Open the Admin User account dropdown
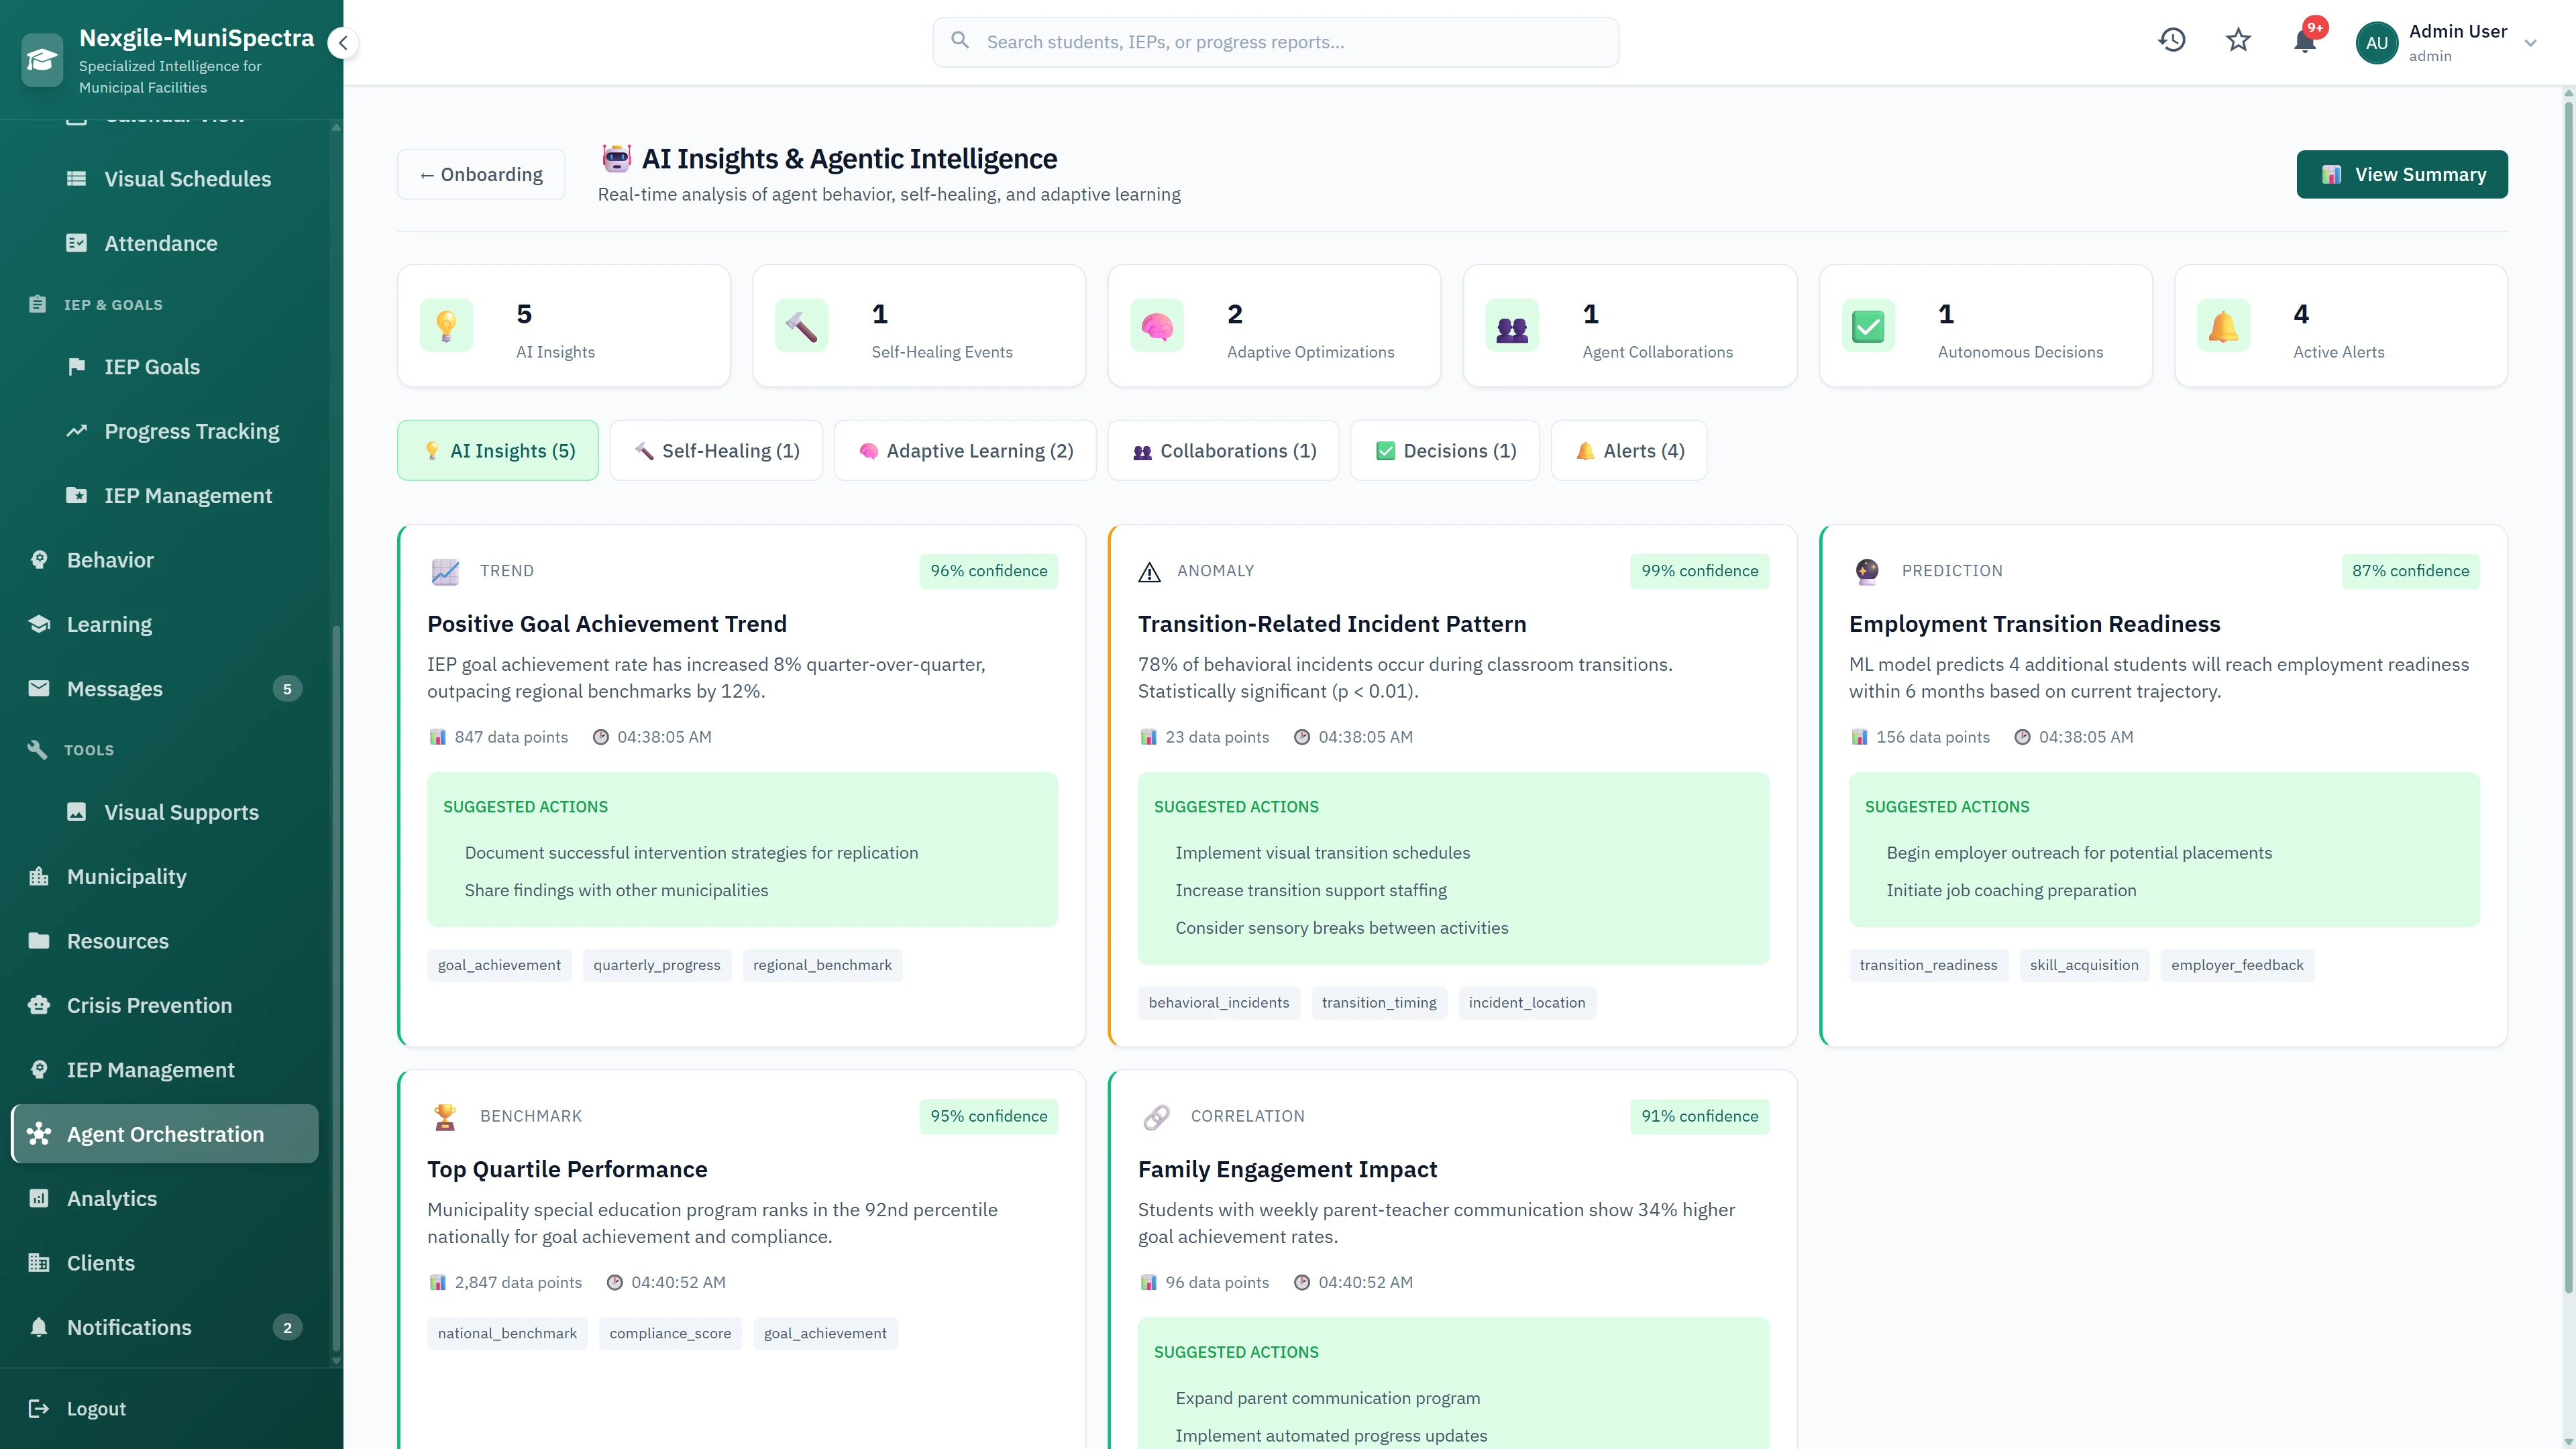 point(2450,42)
